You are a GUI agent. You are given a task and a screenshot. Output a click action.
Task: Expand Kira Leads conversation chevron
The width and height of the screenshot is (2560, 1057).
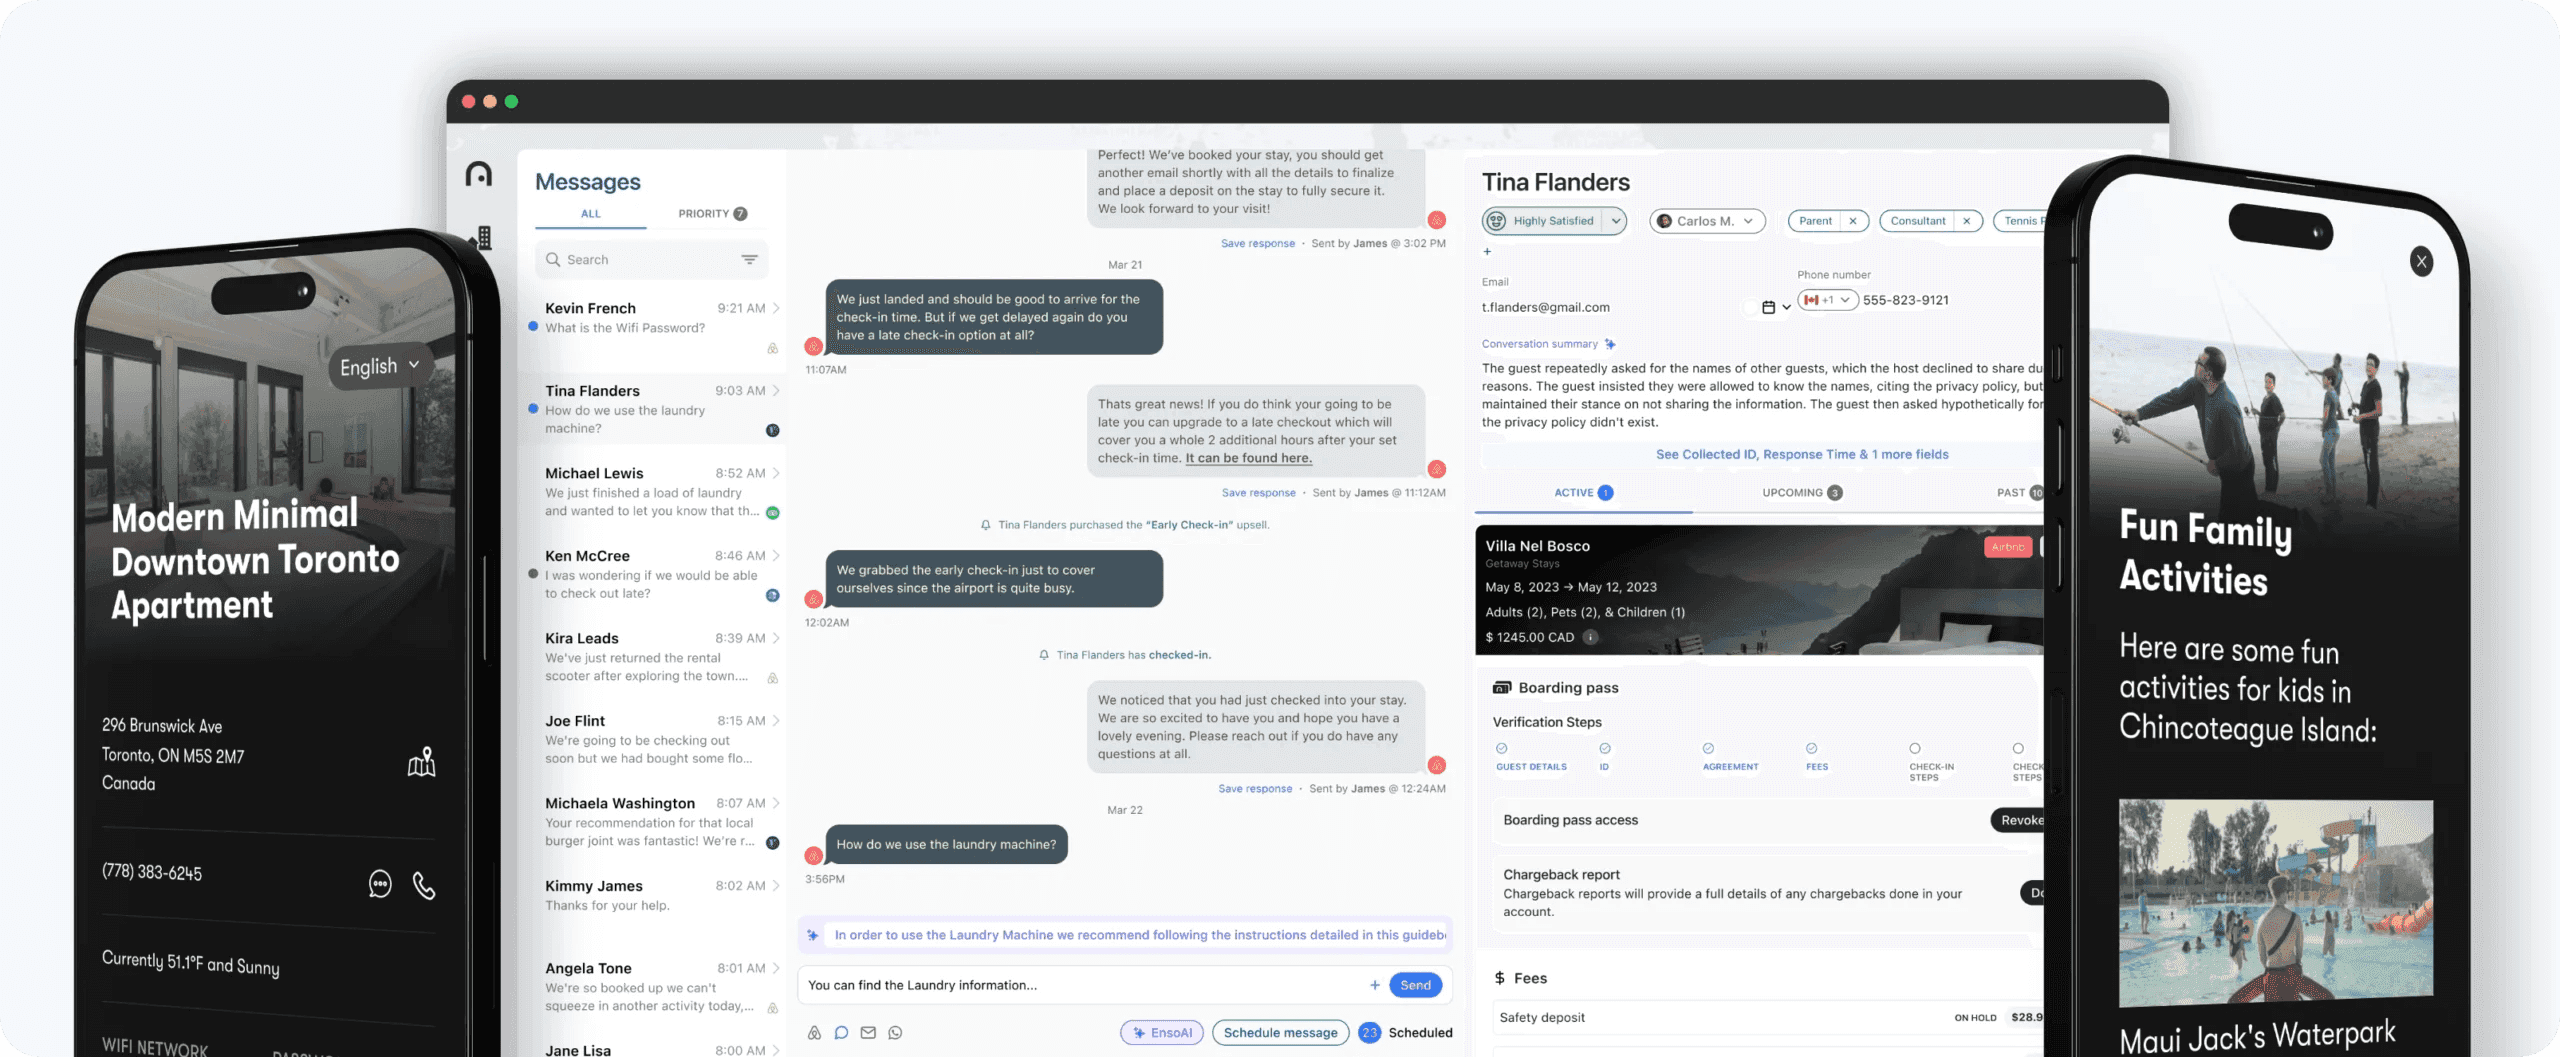tap(776, 638)
